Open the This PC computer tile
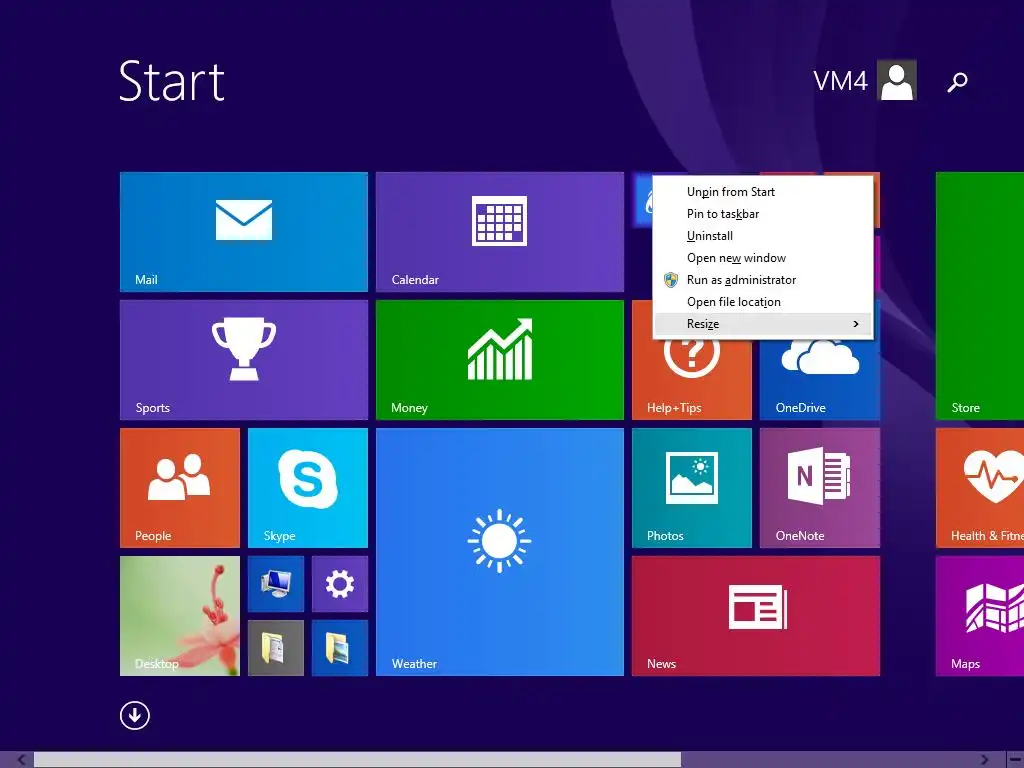 [x=276, y=584]
